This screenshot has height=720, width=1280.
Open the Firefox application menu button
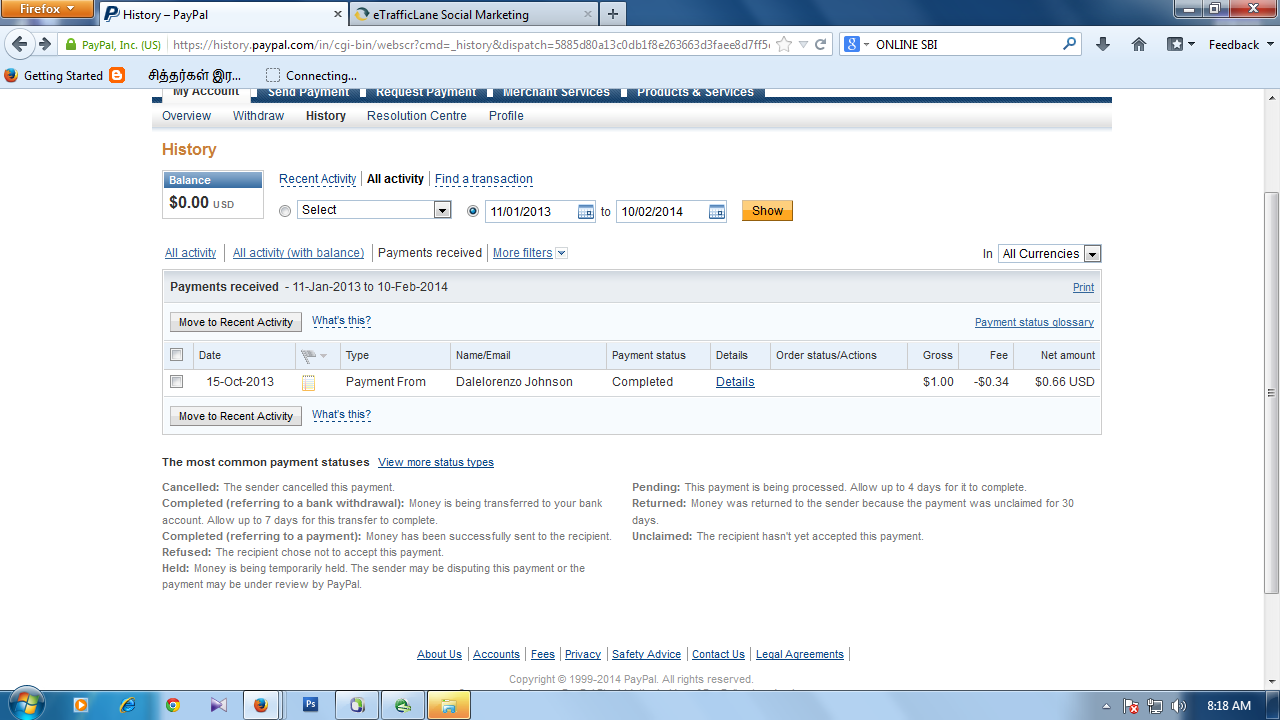tap(47, 9)
